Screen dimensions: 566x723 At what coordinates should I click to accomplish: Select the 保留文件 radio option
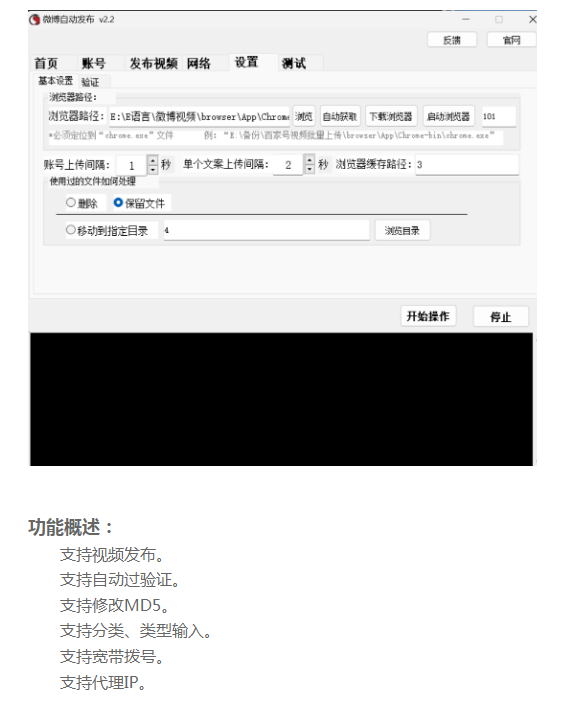(x=139, y=203)
